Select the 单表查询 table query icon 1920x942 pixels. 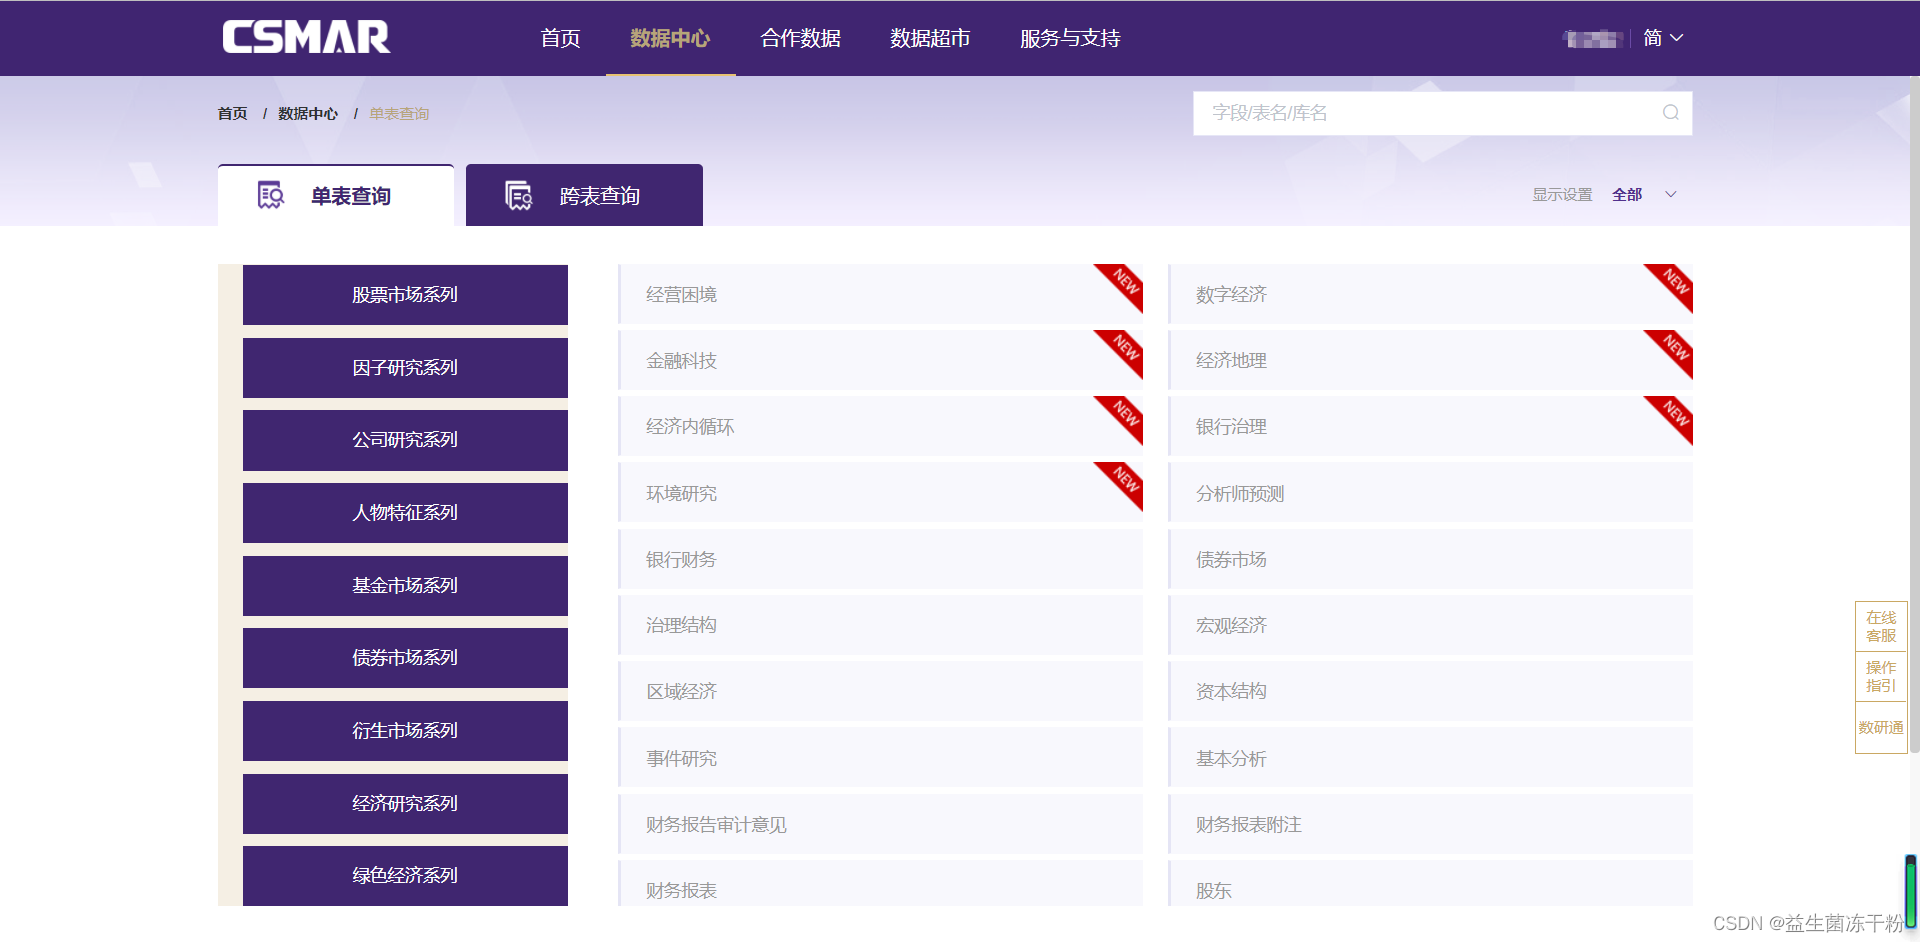point(270,195)
